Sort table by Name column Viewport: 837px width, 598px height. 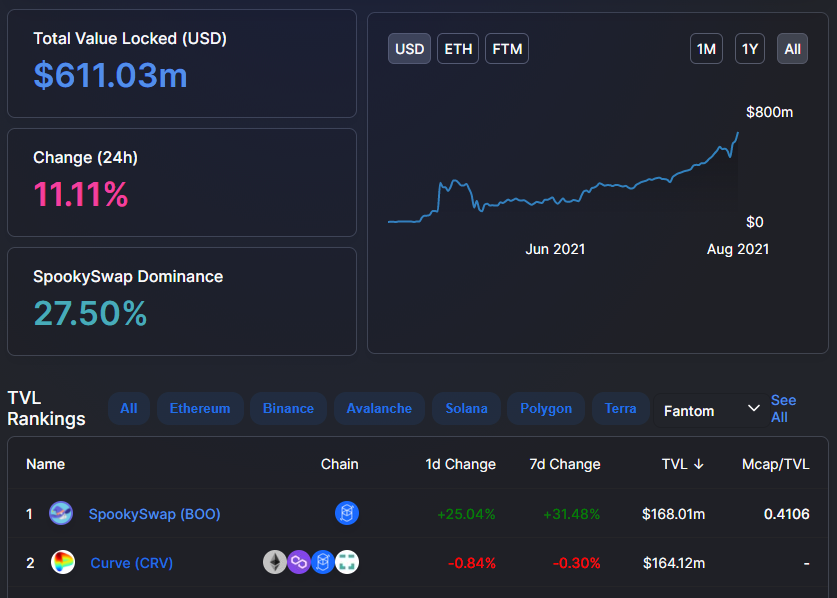tap(45, 464)
